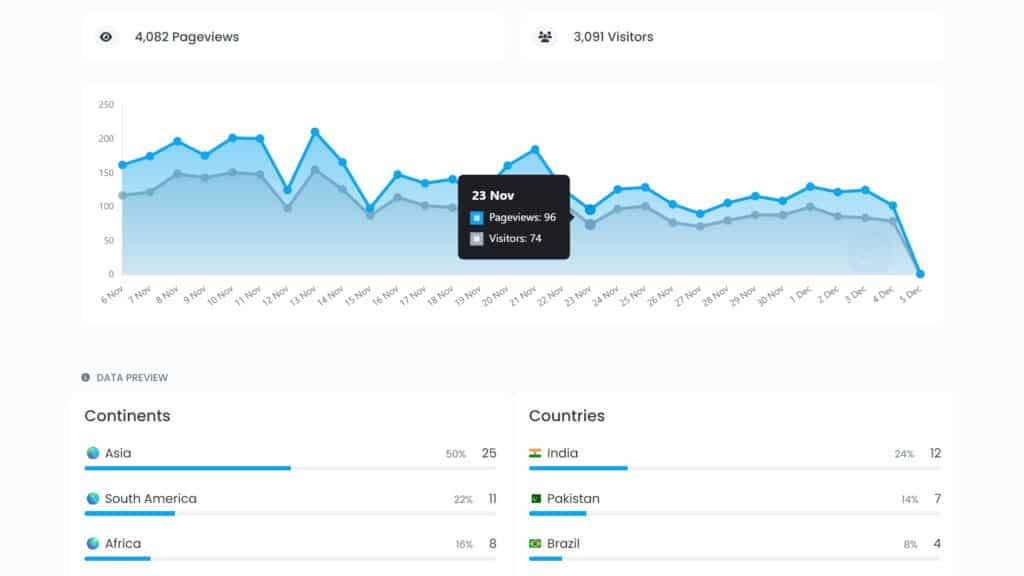Click the visitors group icon
The image size is (1024, 576).
click(x=545, y=37)
